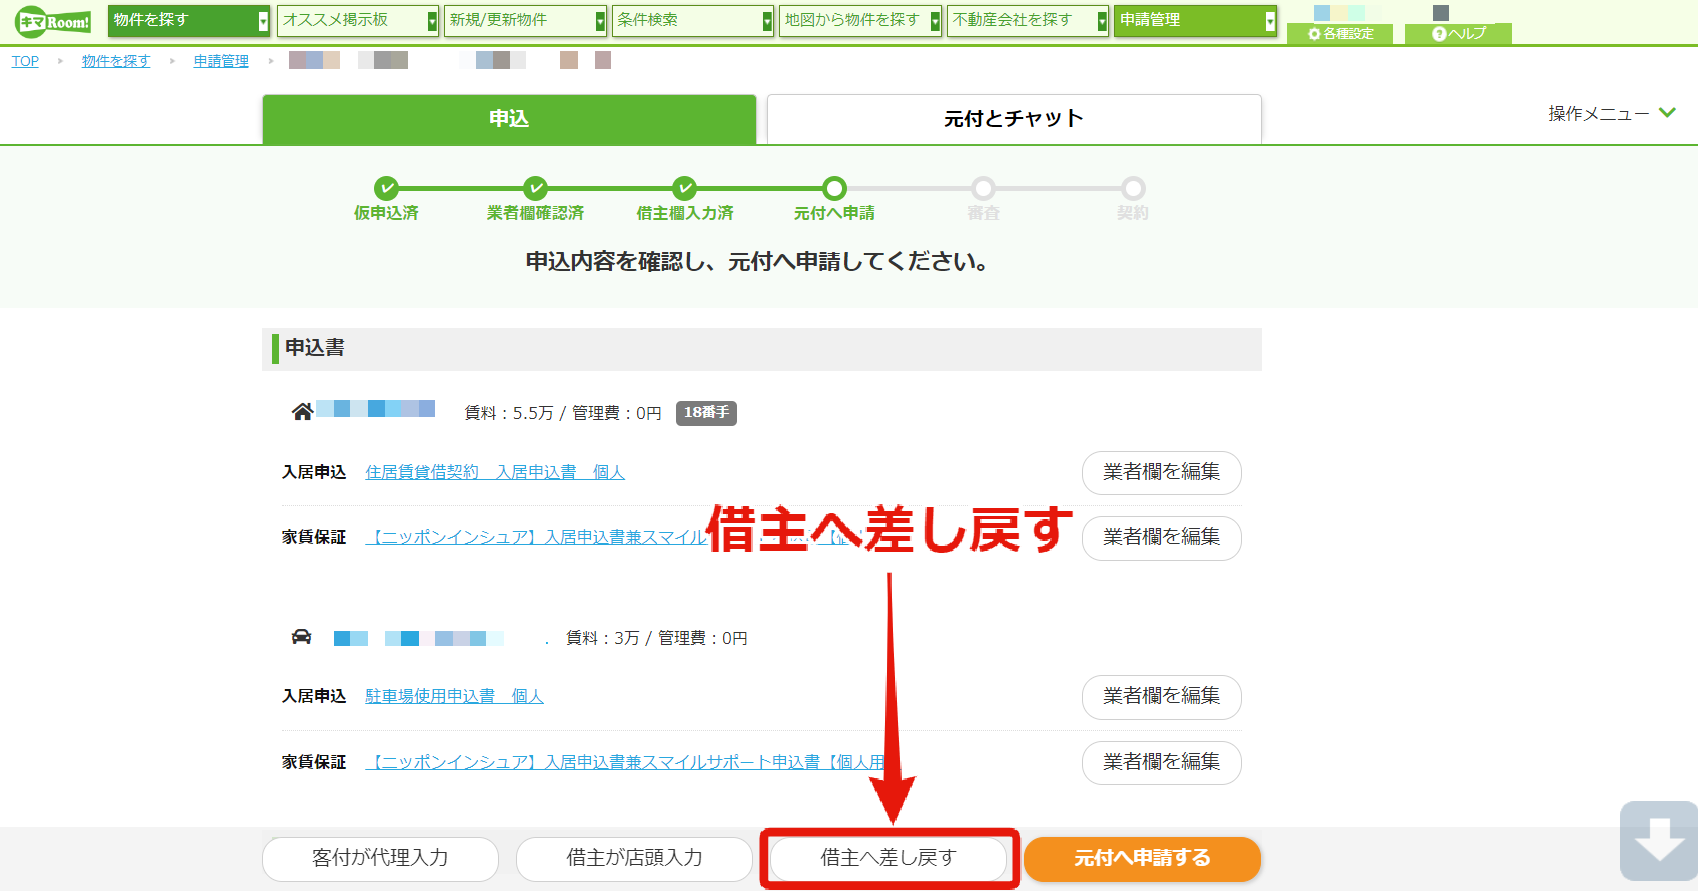Open the 住居賃貸借契約 入居申込書 個人 link

(495, 472)
